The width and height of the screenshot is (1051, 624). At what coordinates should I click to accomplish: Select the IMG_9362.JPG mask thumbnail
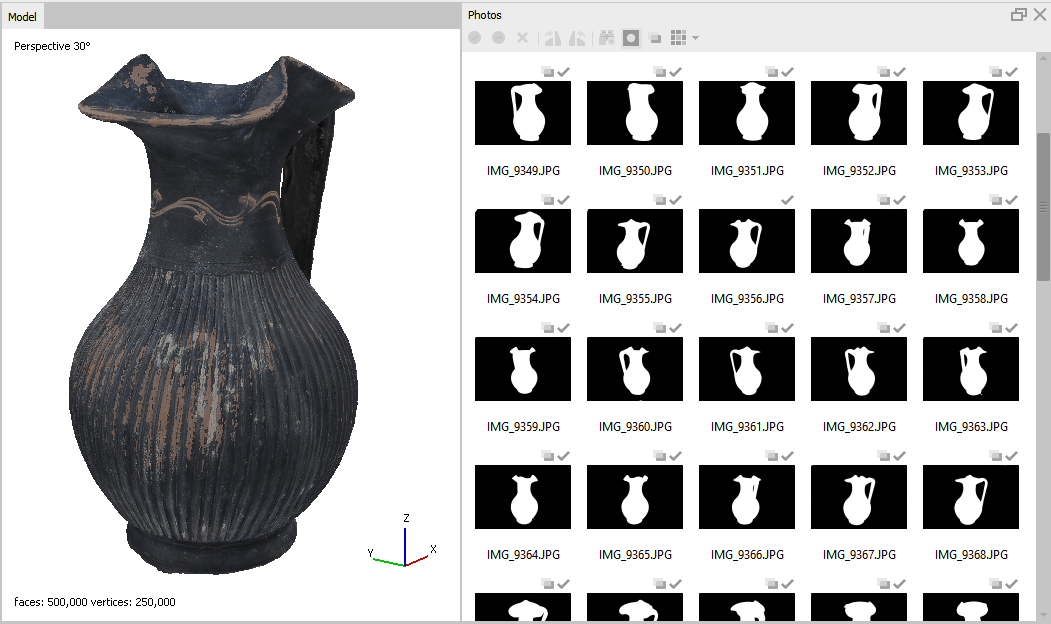coord(859,369)
